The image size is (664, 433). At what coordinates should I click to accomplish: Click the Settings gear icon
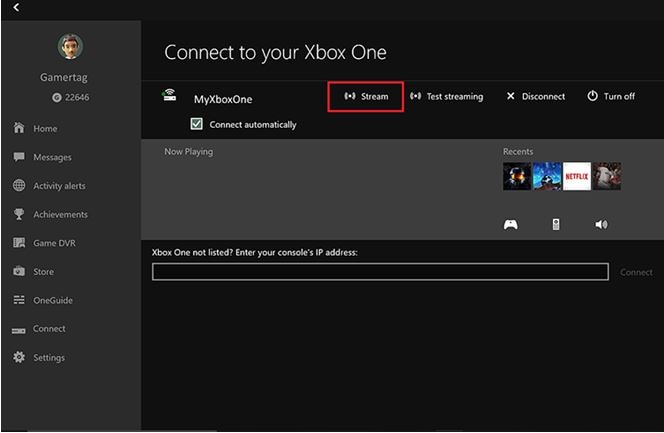point(19,357)
